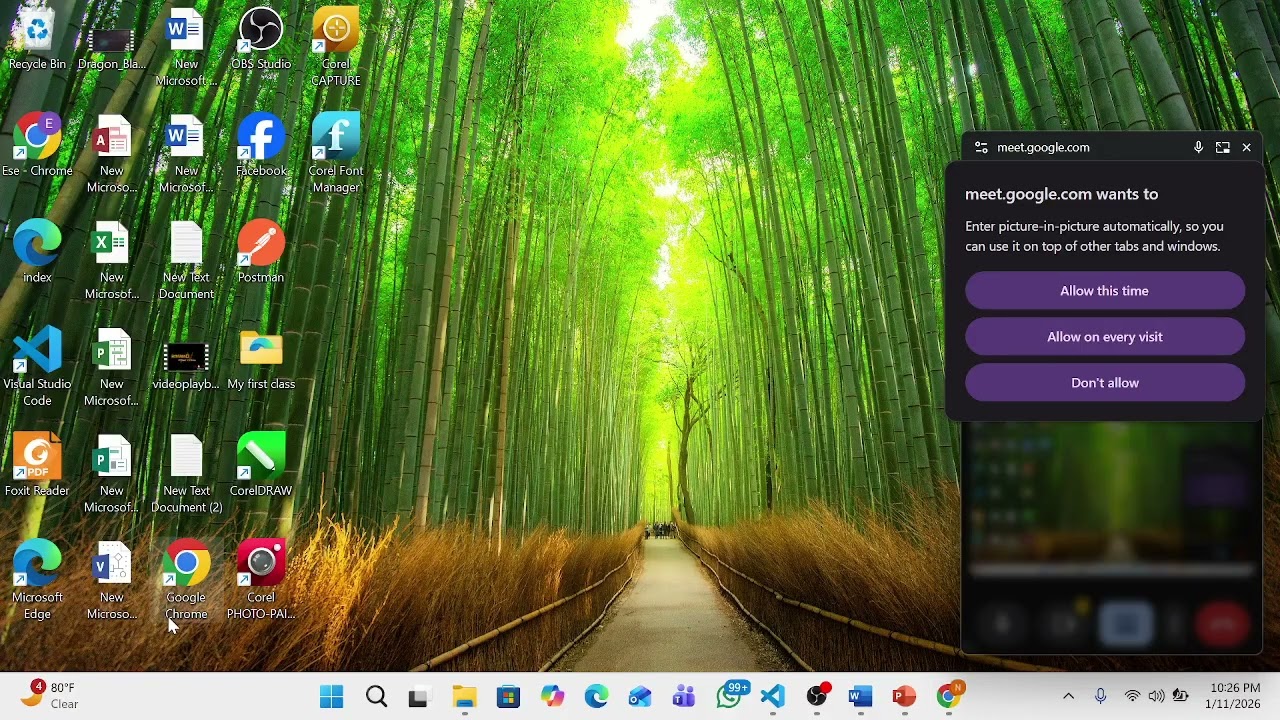Screen dimensions: 1280x720
Task: Click the back-to-tab icon in Meet popup
Action: point(1222,147)
